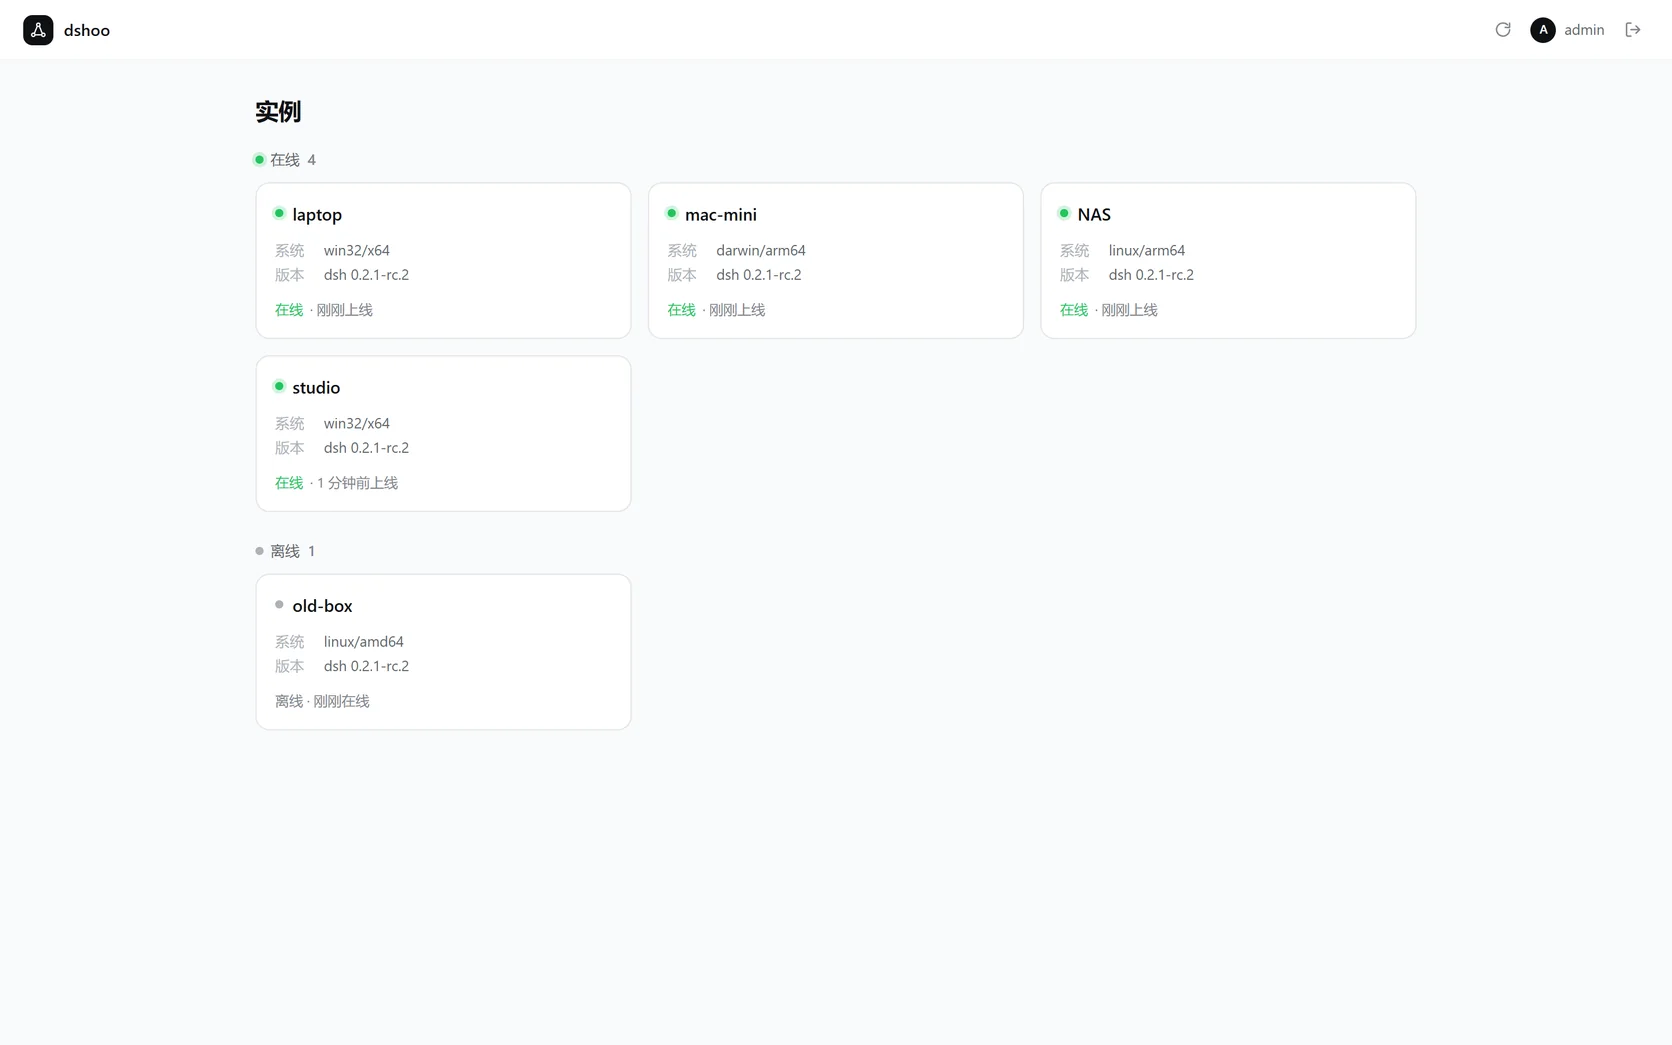Open the NAS instance title
Screen dimensions: 1672x1045
[x=1094, y=215]
